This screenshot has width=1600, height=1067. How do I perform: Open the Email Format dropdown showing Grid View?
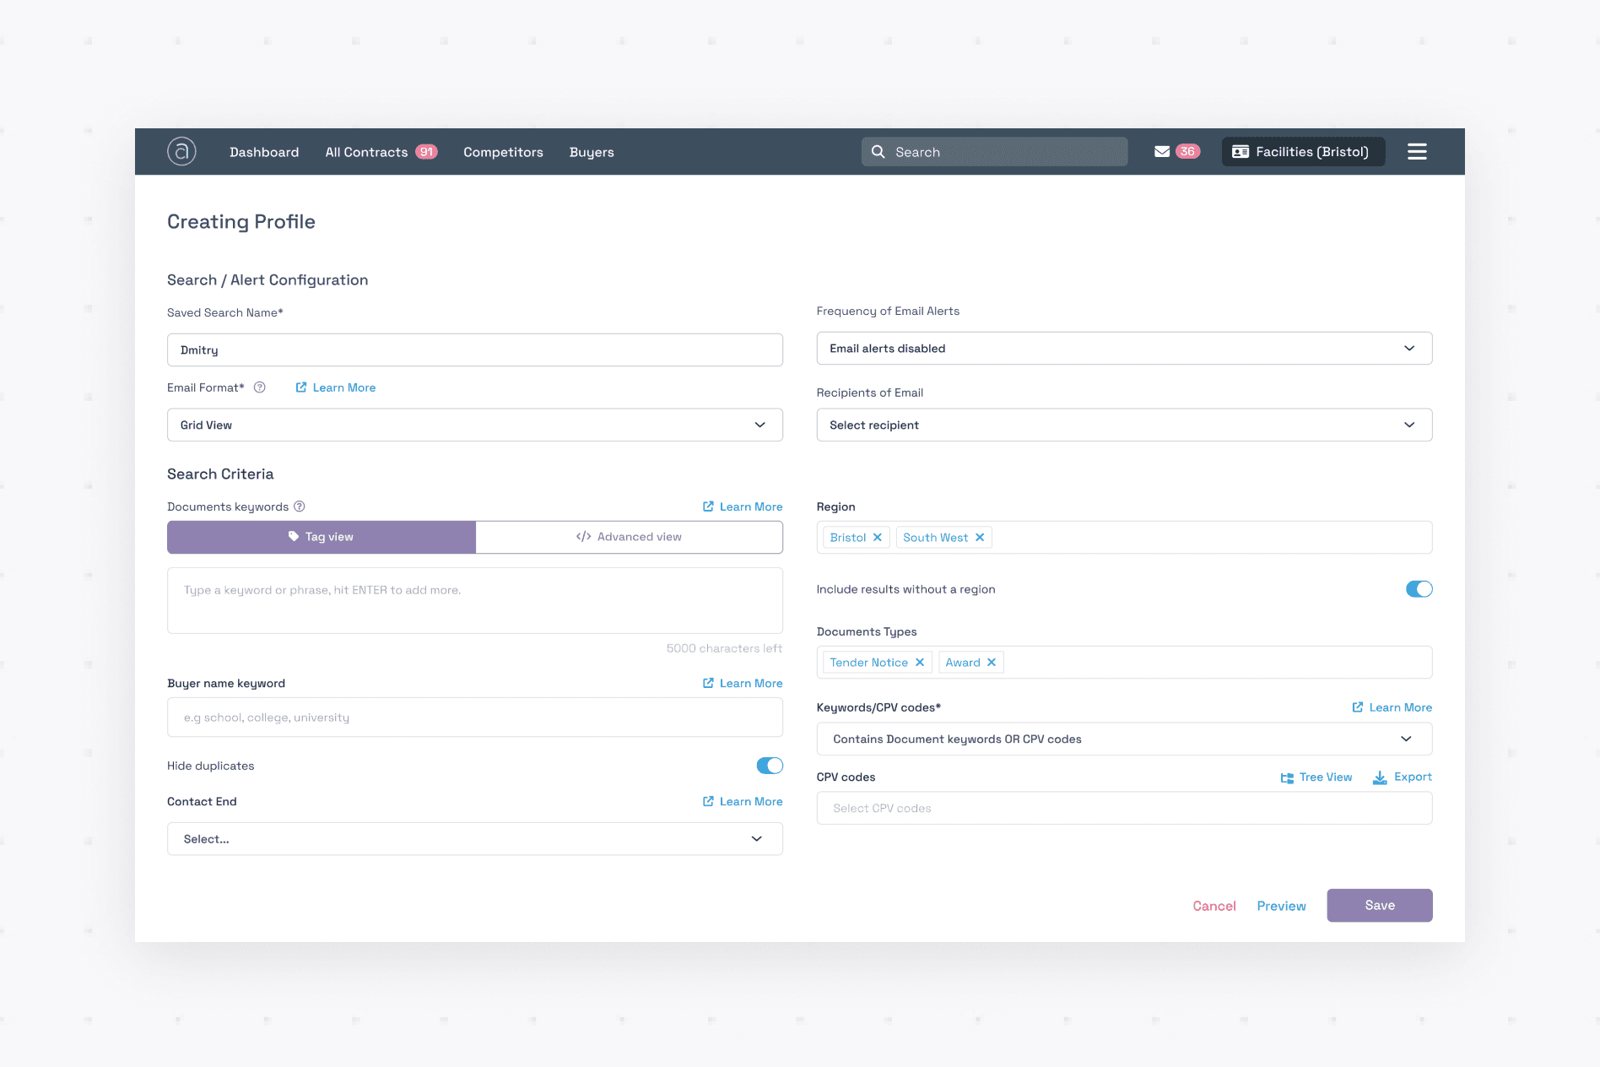coord(475,425)
